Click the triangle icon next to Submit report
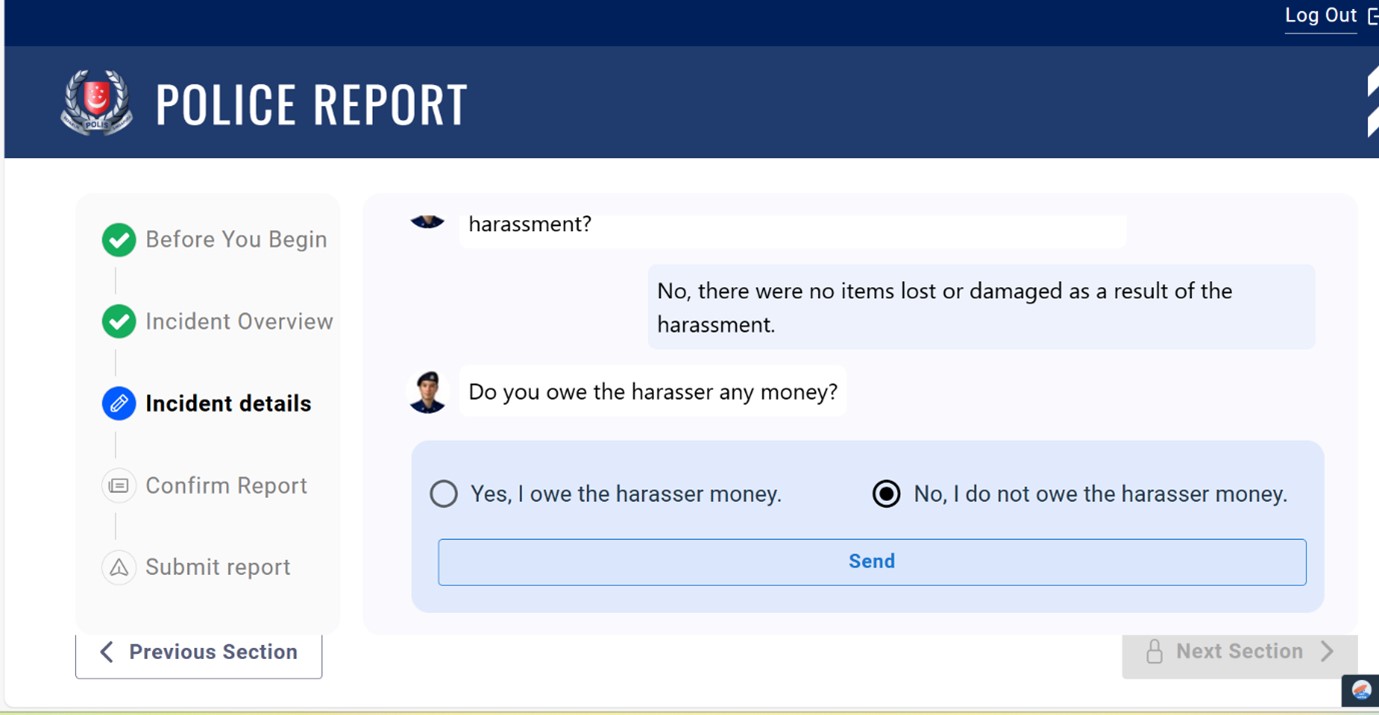Image resolution: width=1379 pixels, height=715 pixels. click(118, 567)
